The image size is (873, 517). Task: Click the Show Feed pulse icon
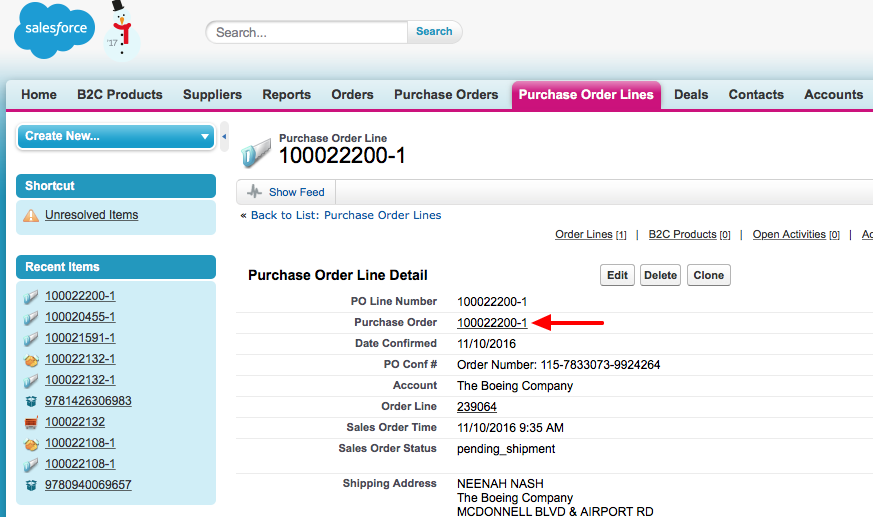tap(254, 192)
